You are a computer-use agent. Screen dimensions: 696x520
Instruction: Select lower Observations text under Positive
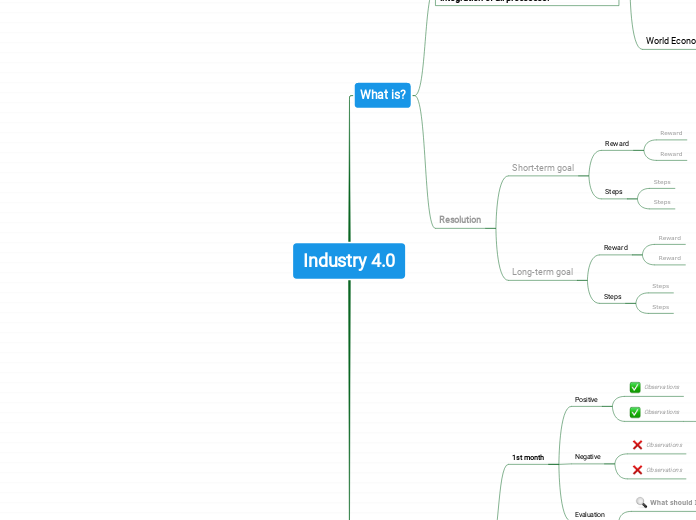click(661, 412)
